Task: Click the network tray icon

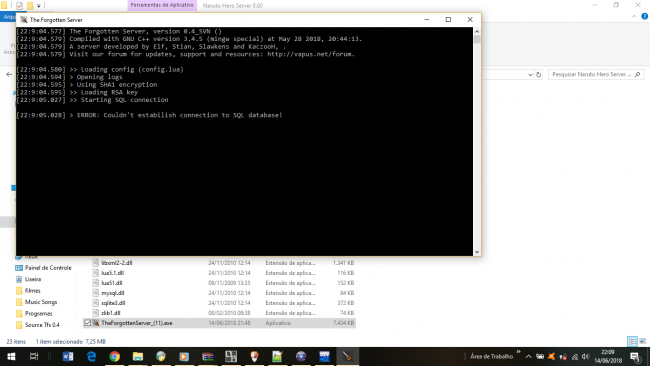Action: point(575,356)
